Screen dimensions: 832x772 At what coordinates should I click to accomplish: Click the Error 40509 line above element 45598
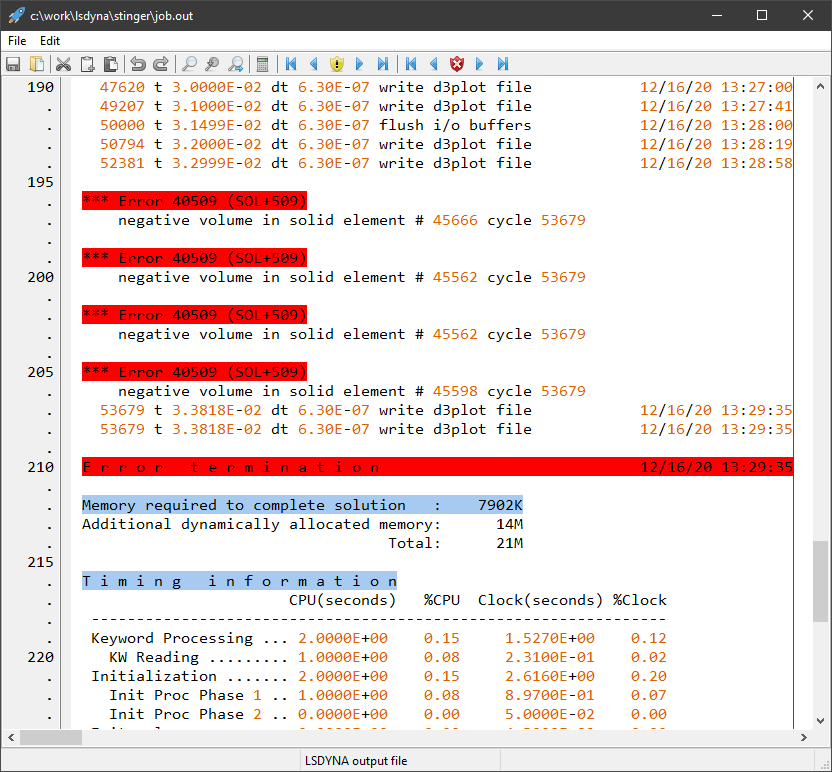194,372
